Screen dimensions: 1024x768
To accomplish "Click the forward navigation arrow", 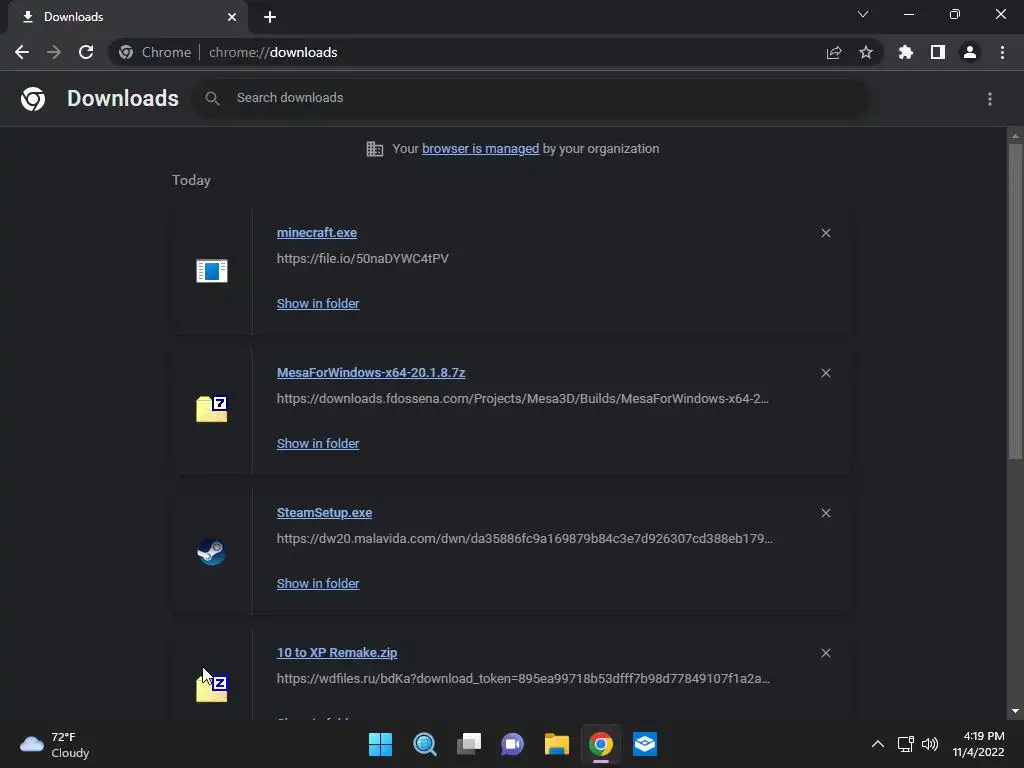I will tap(54, 52).
